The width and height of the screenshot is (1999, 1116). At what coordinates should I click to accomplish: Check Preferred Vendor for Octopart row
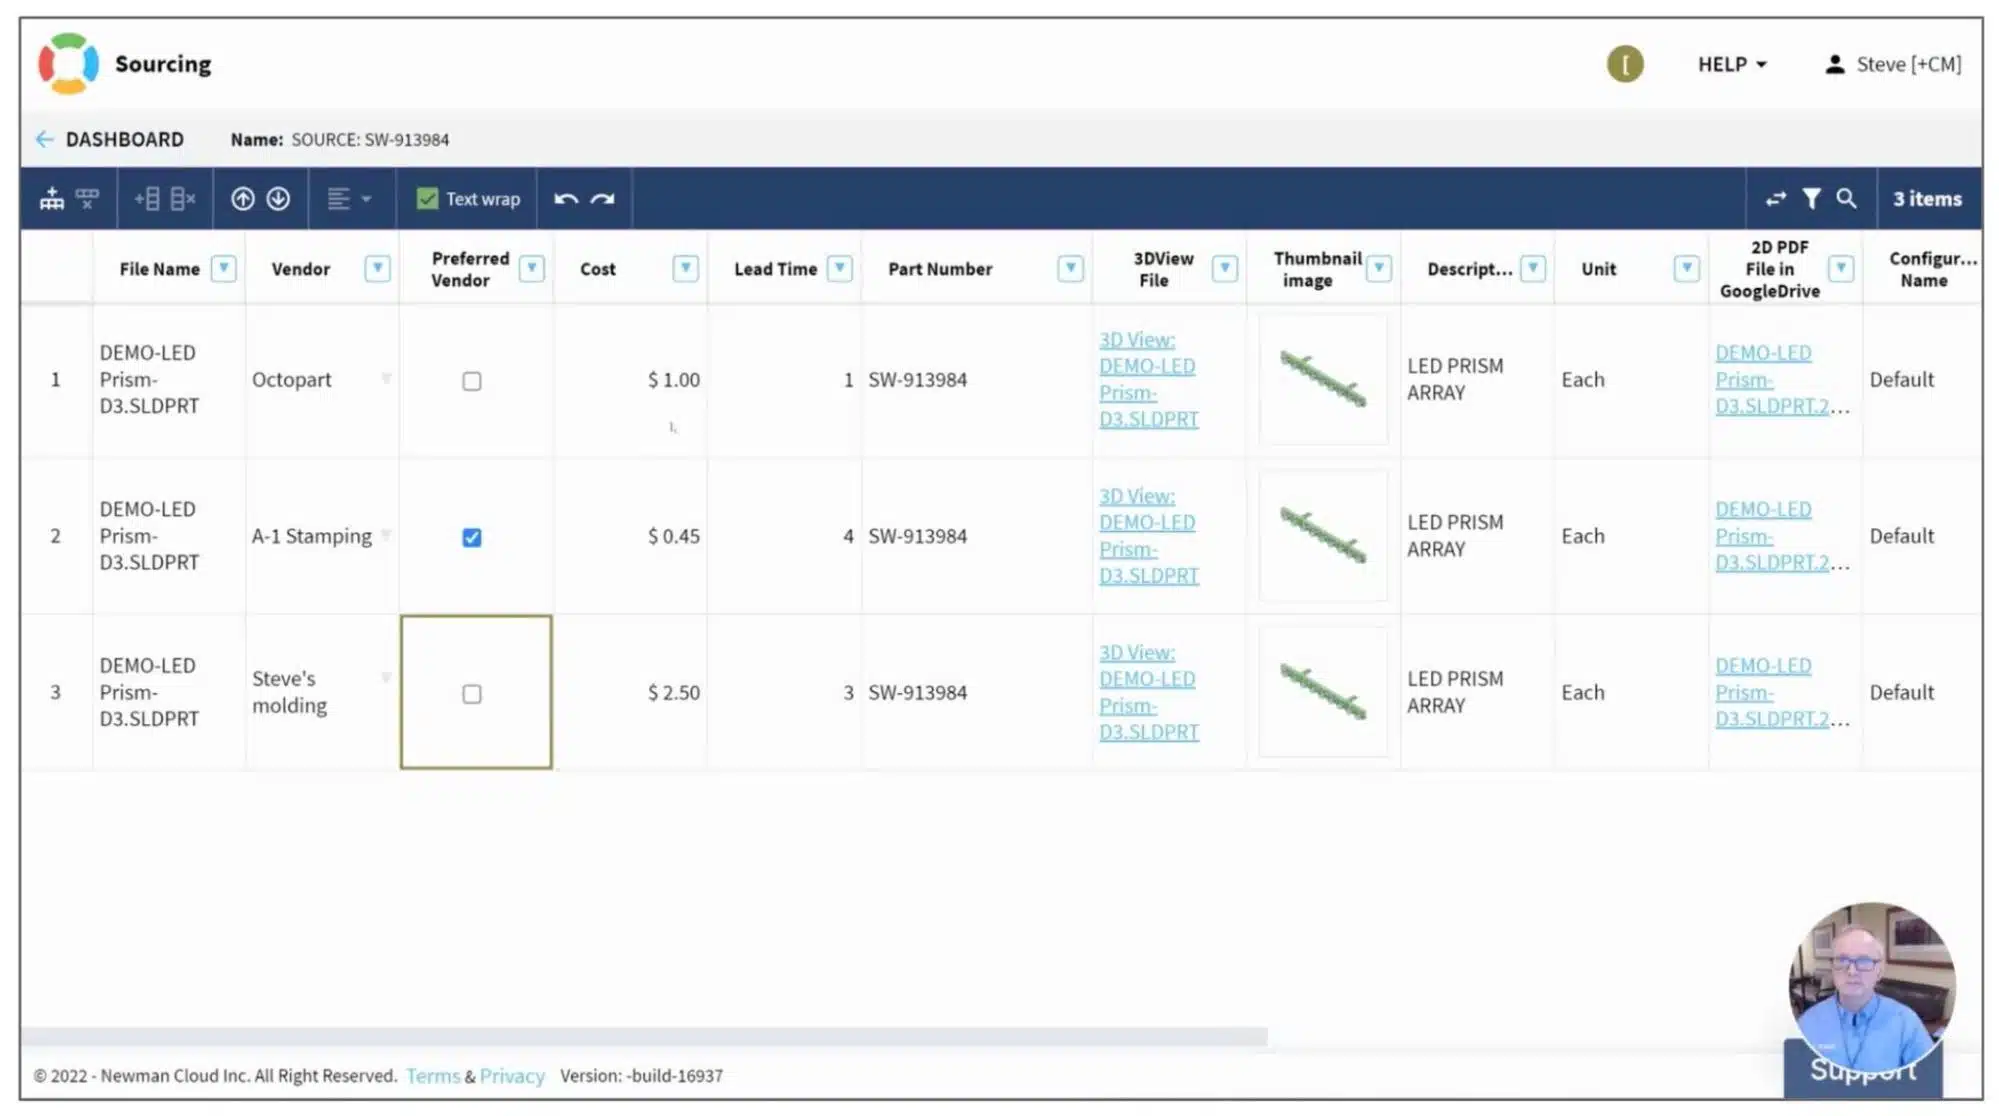click(472, 381)
